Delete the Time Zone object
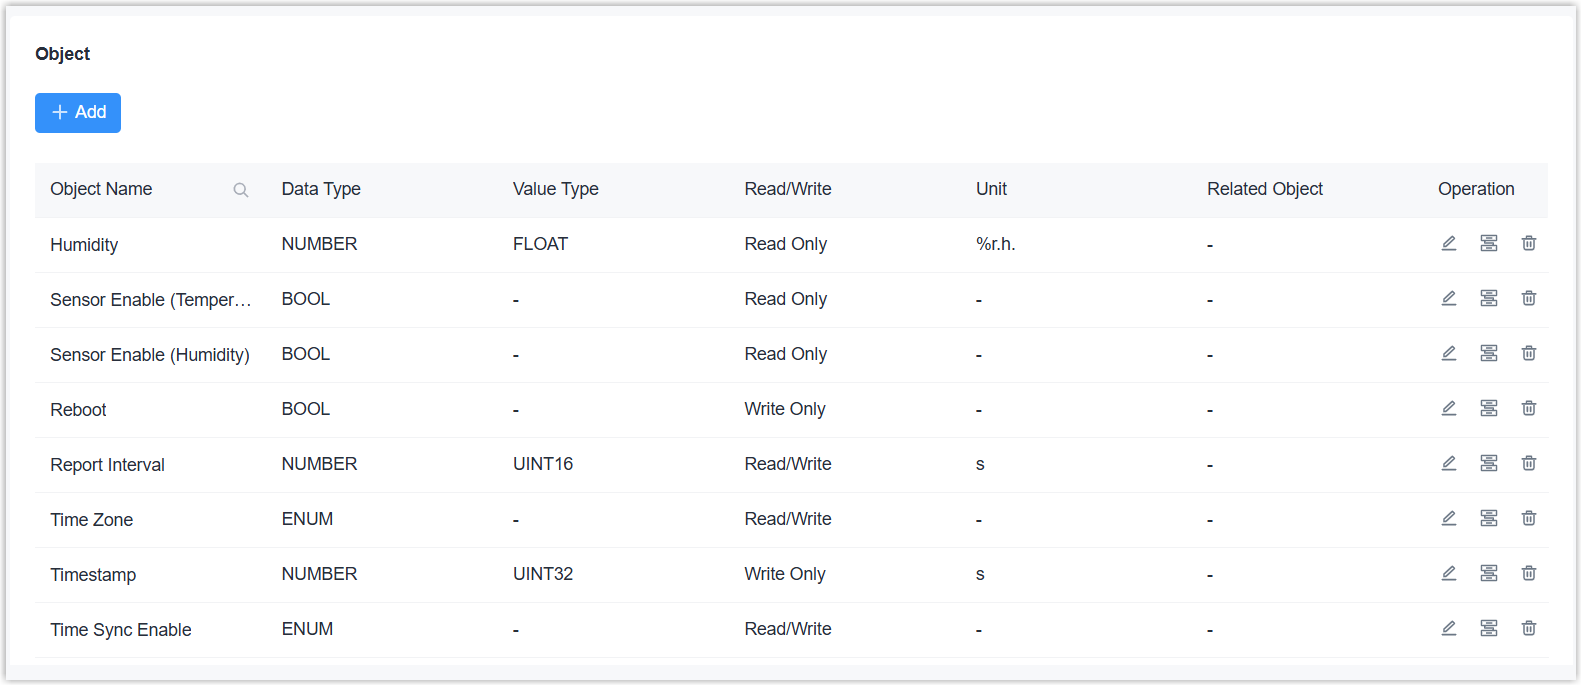 tap(1528, 519)
